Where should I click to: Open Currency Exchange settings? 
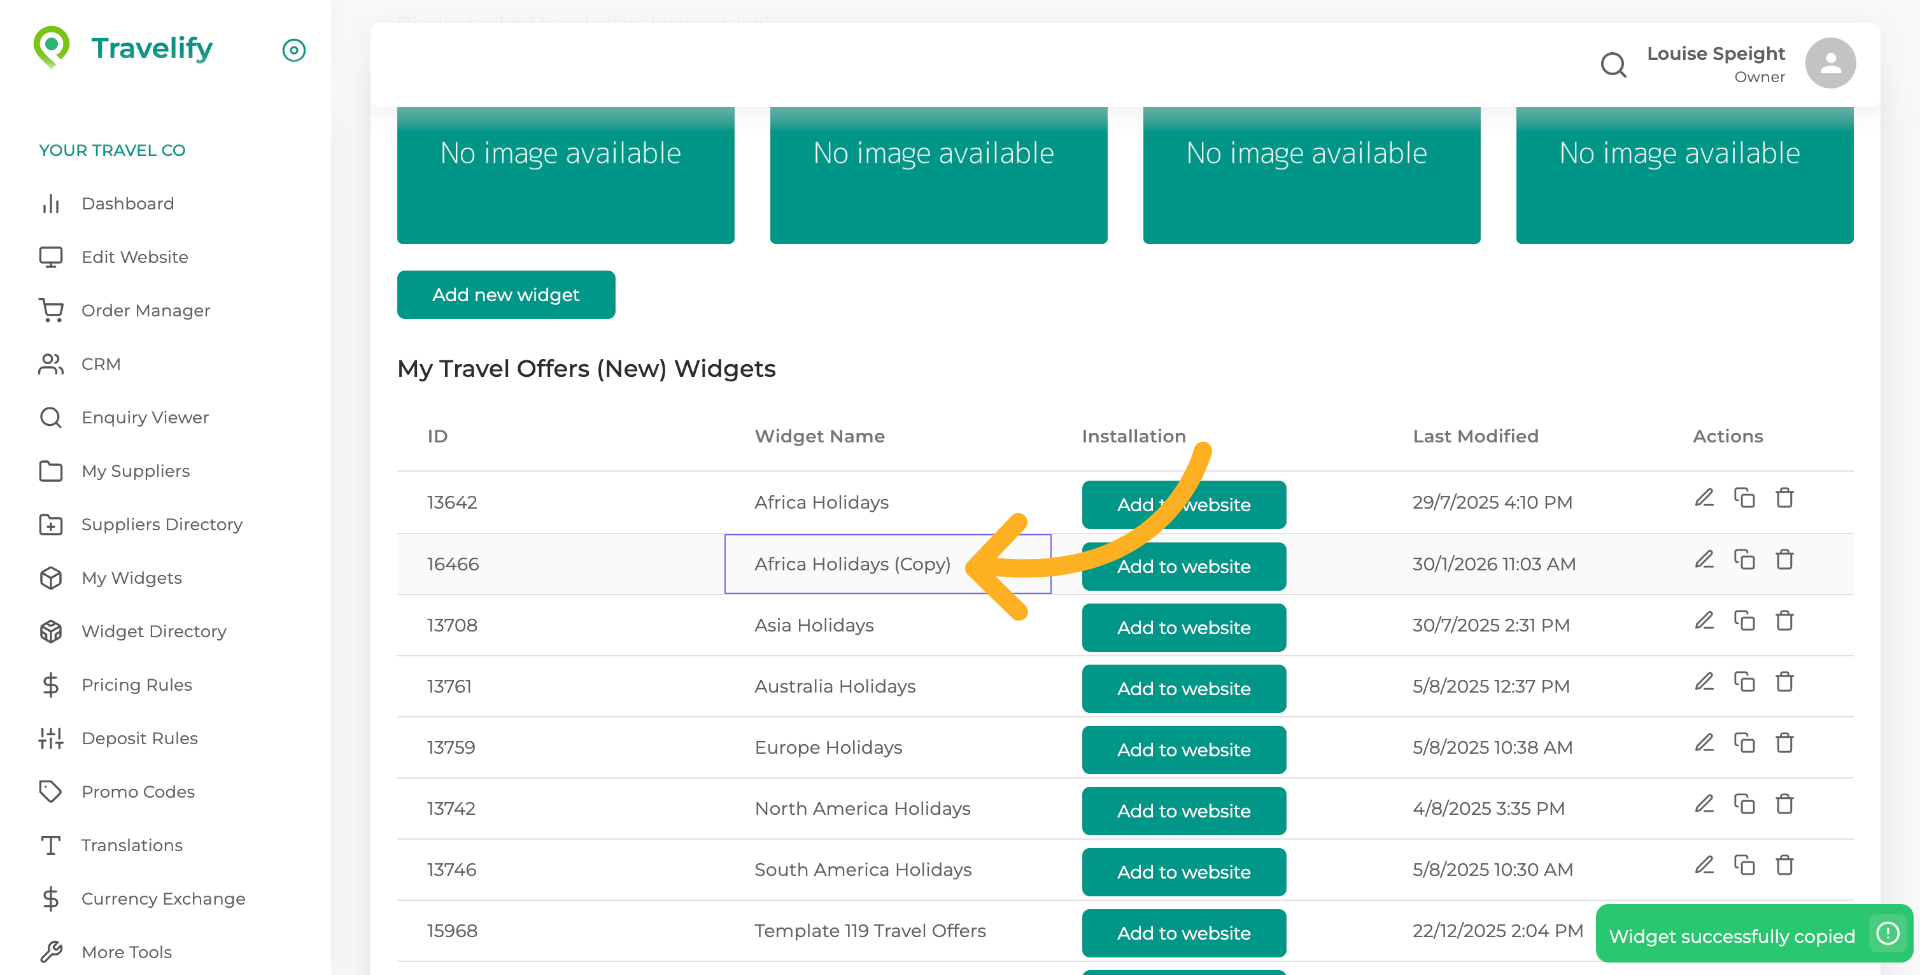[x=163, y=898]
